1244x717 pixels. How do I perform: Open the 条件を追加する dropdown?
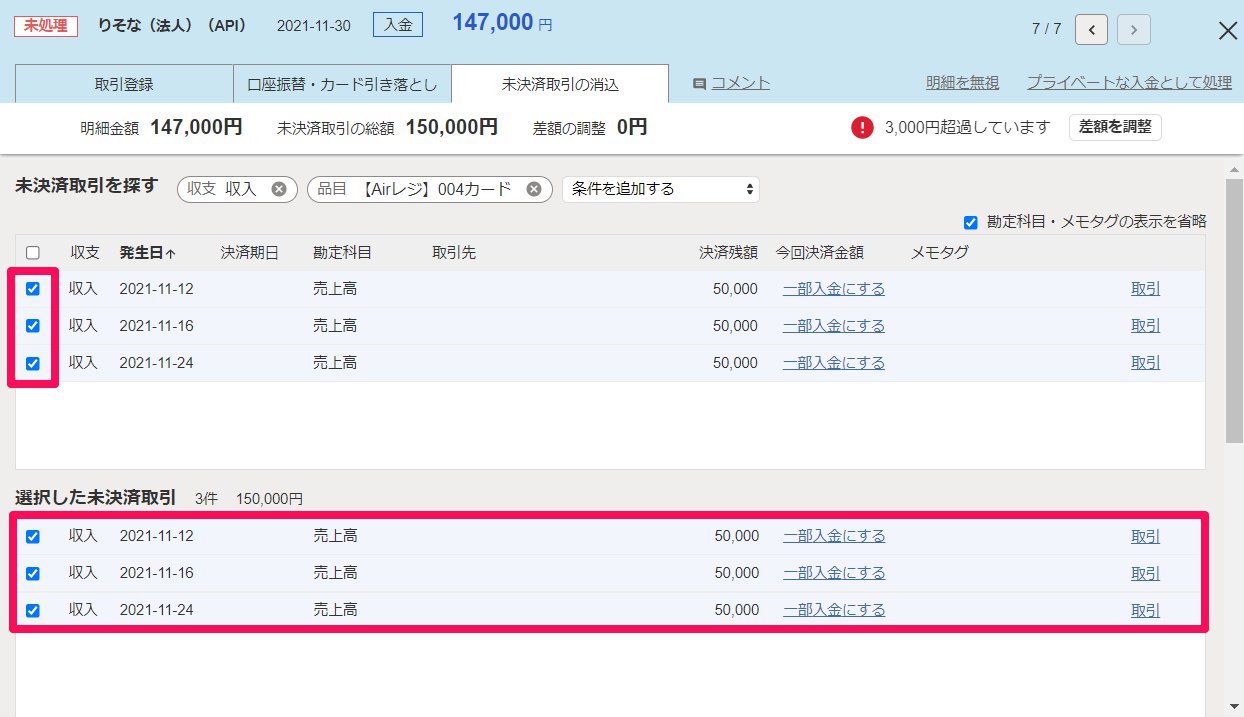pos(661,189)
